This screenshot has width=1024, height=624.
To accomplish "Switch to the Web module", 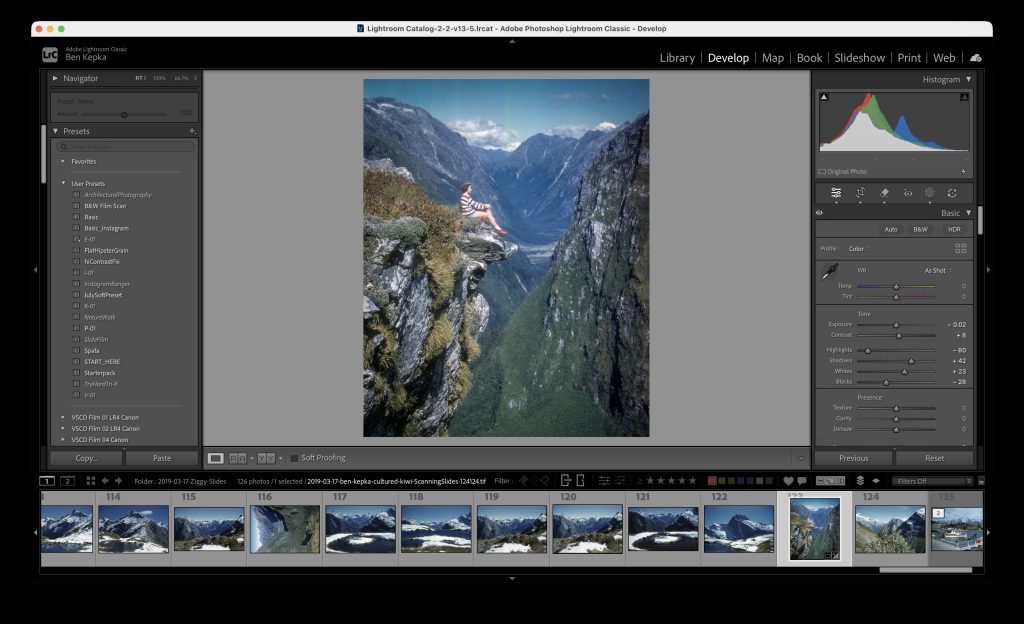I will pyautogui.click(x=944, y=57).
